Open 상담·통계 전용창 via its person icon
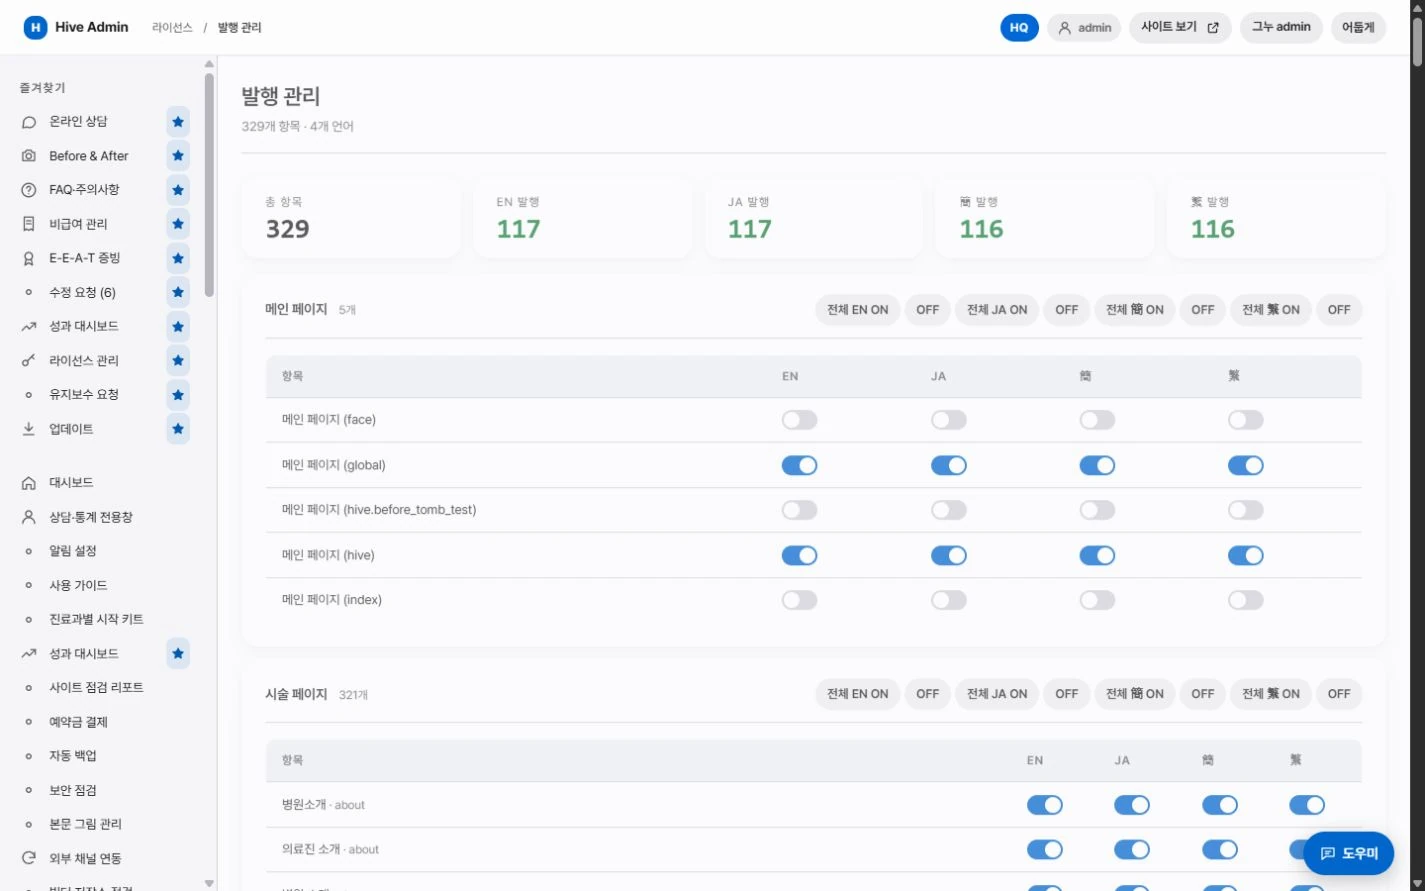The height and width of the screenshot is (891, 1425). [29, 517]
